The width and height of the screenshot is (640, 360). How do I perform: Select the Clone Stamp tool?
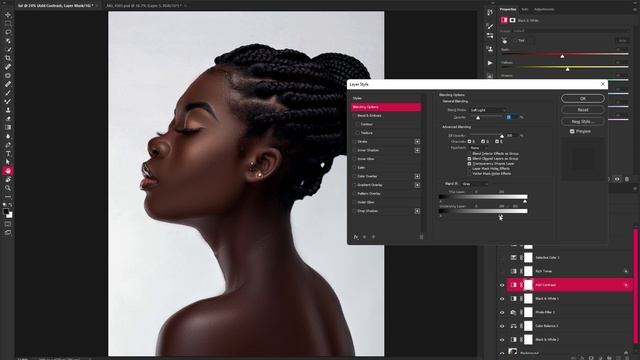[x=8, y=110]
